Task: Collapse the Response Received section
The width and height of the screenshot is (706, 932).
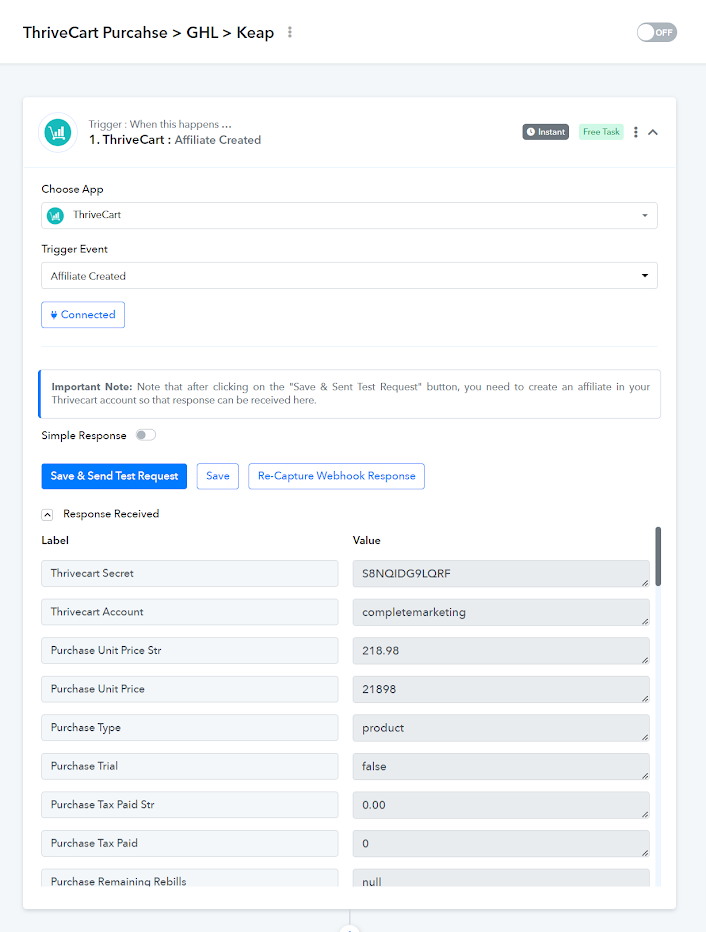Action: coord(48,514)
